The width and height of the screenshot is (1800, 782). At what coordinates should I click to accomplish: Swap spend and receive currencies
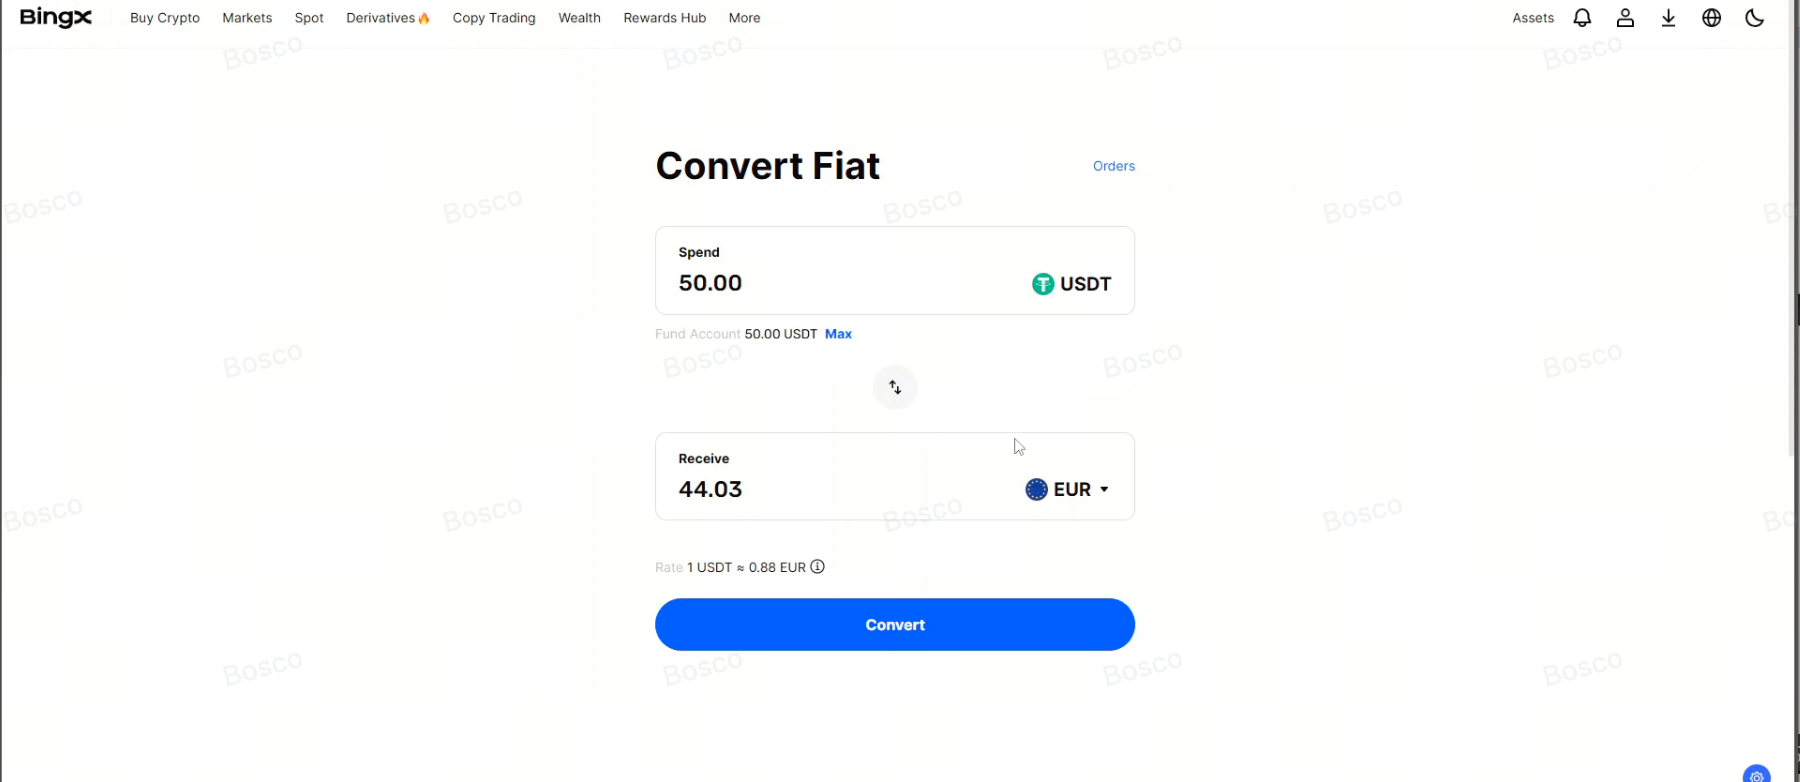[x=895, y=387]
